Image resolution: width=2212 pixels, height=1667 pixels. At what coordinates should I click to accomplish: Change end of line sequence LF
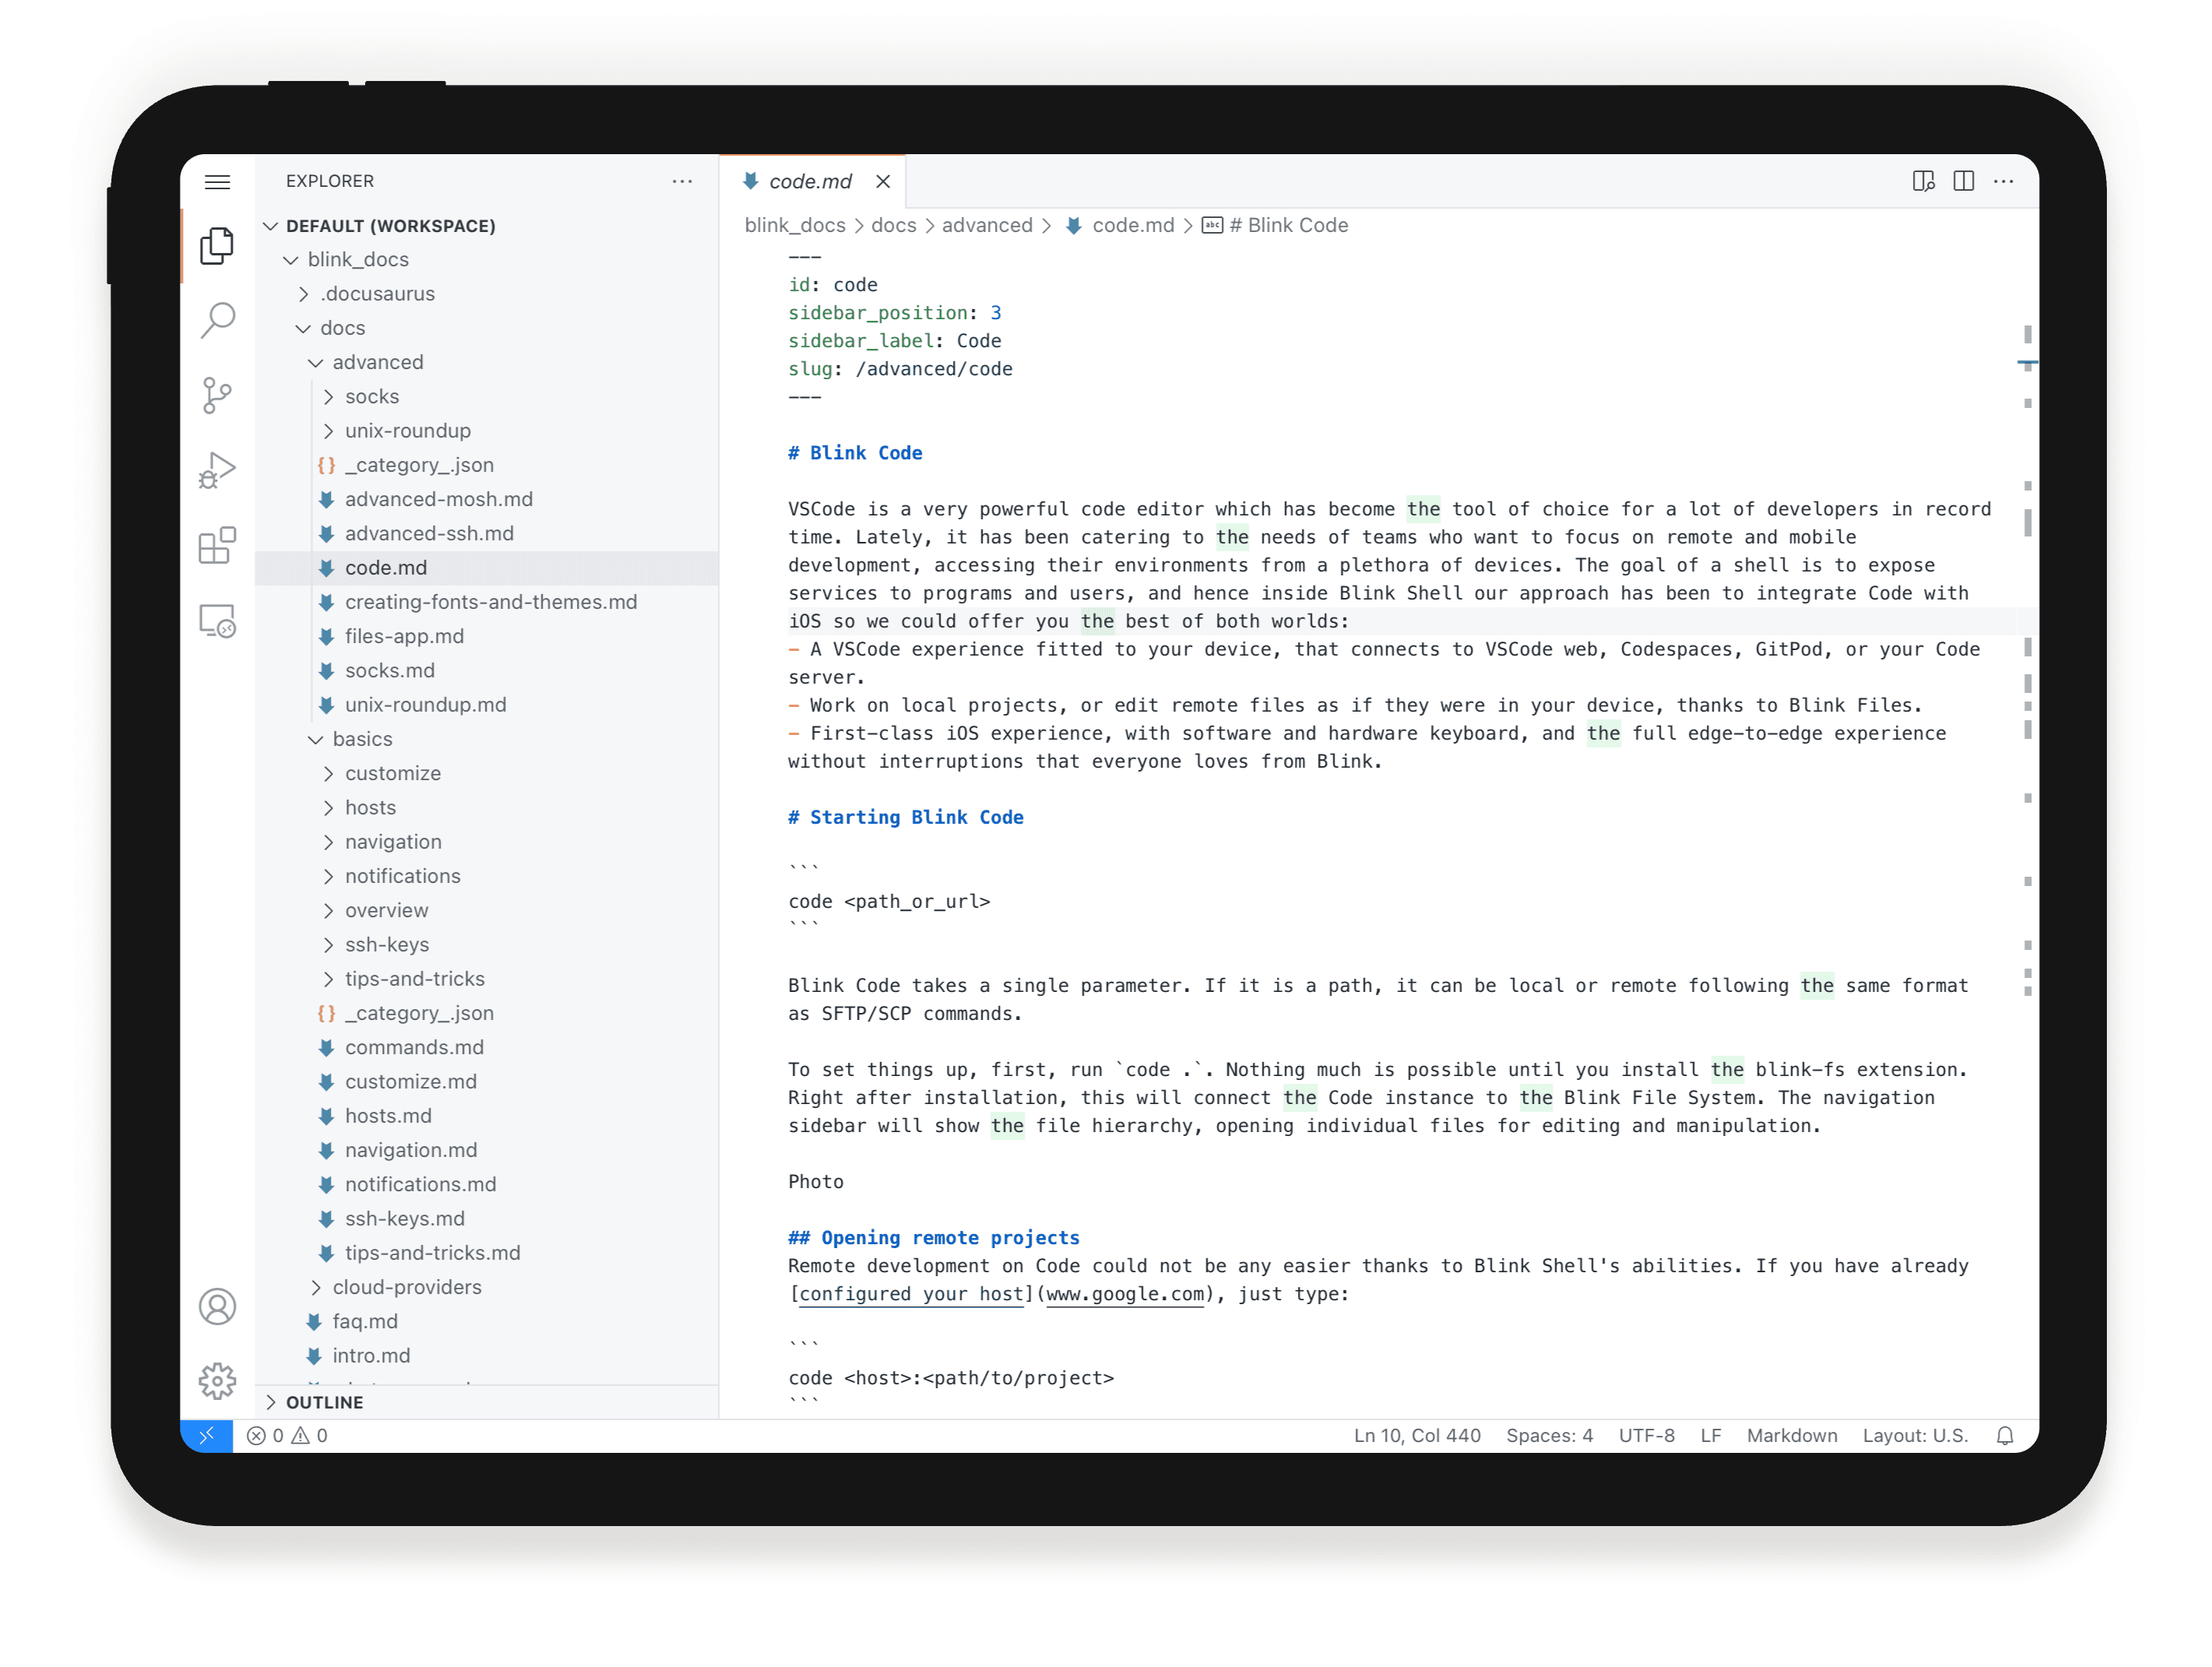click(x=1711, y=1436)
